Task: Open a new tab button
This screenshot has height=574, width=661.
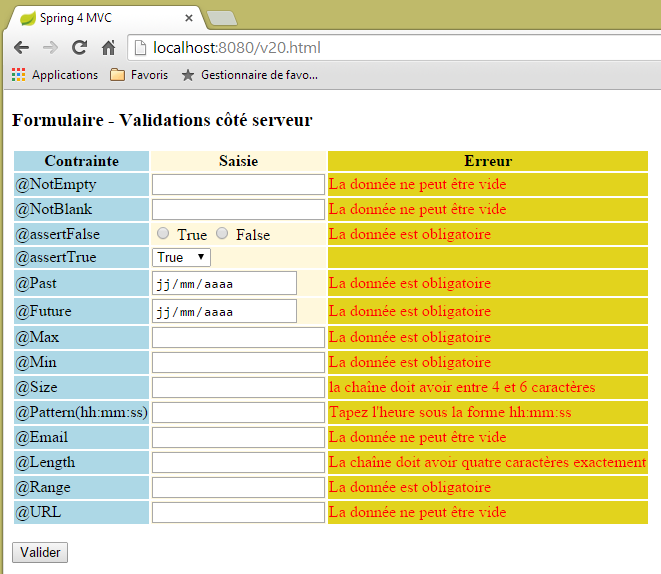Action: click(x=220, y=18)
